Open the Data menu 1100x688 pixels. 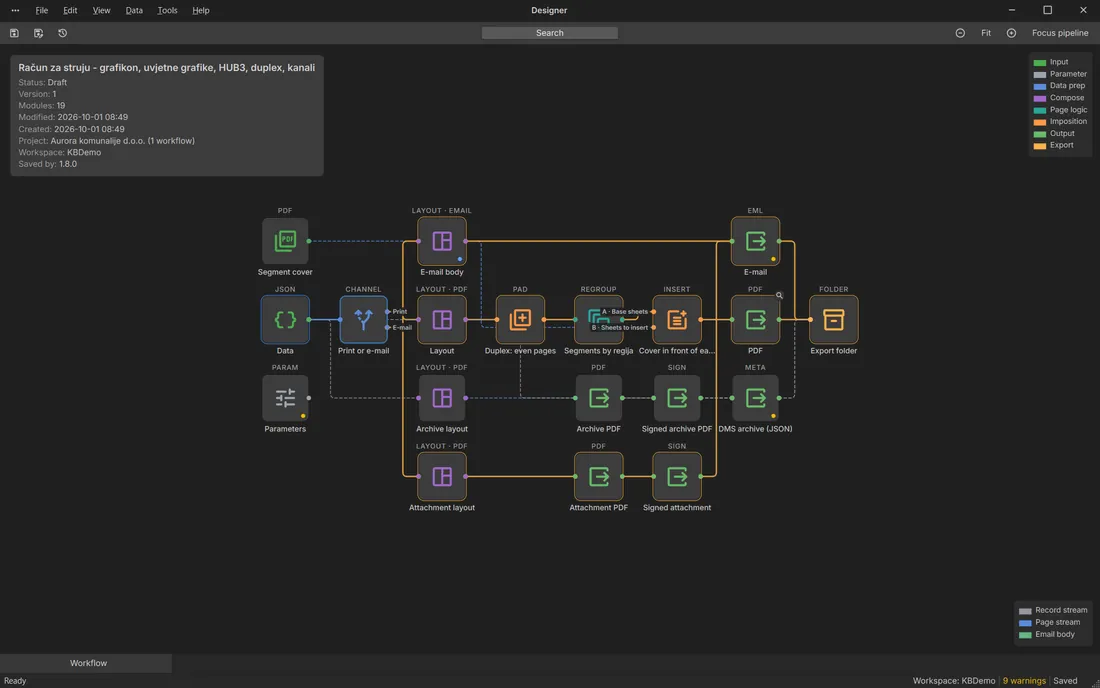134,11
